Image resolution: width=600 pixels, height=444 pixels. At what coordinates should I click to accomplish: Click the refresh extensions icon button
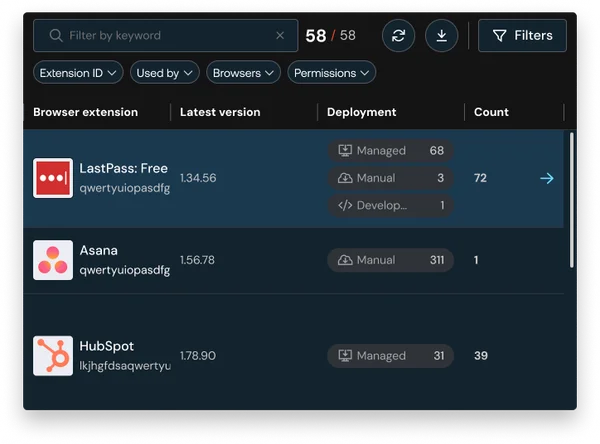tap(398, 36)
